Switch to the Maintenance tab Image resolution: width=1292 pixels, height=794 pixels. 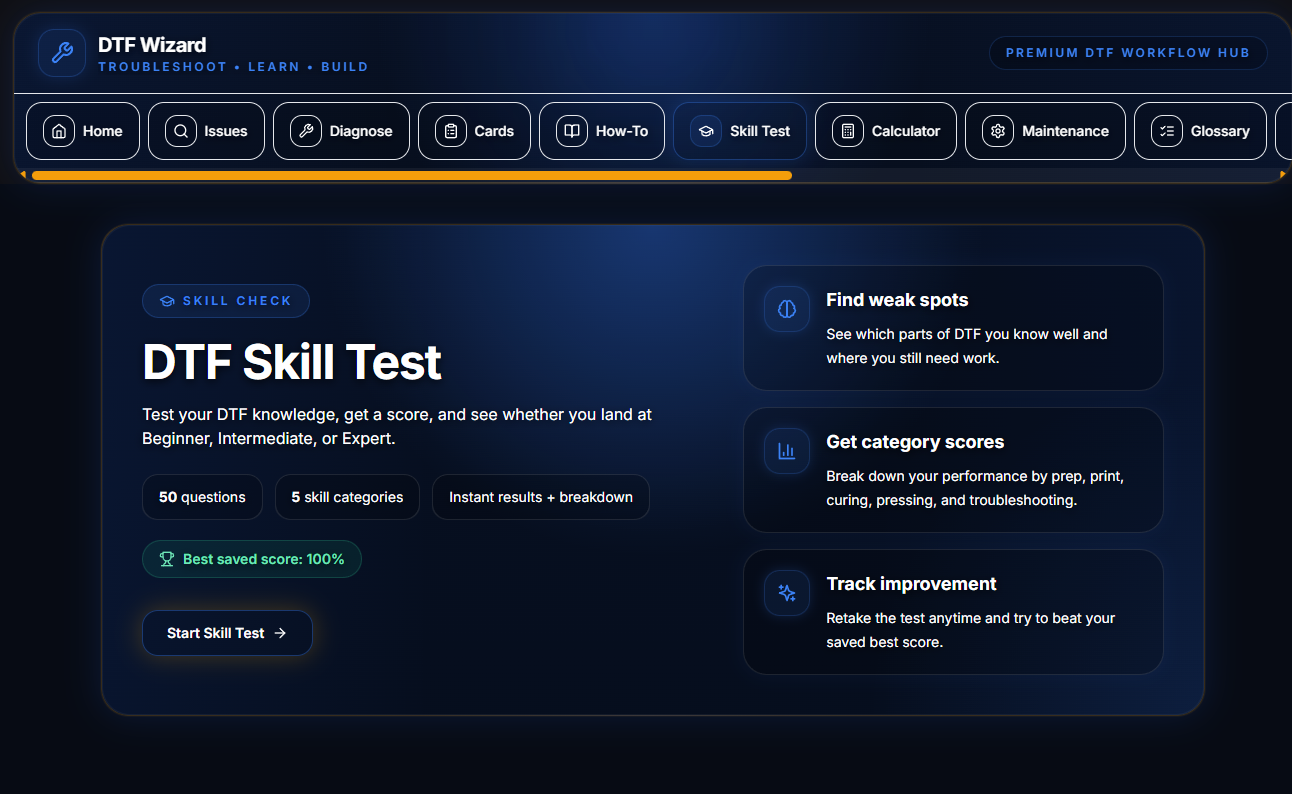(1045, 131)
